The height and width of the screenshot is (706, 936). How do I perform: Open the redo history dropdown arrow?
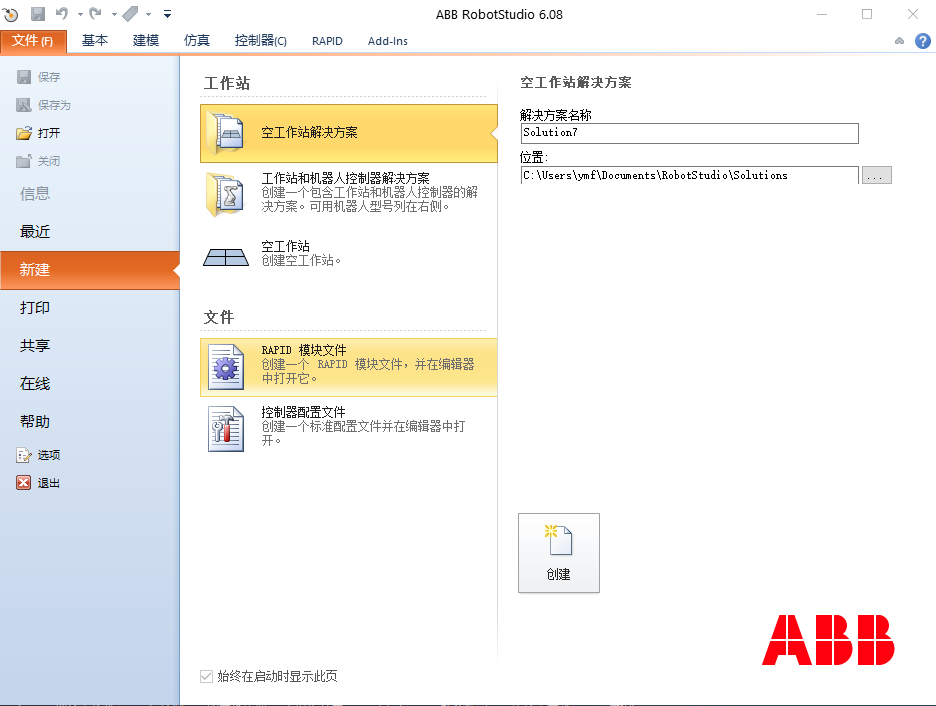pos(113,14)
